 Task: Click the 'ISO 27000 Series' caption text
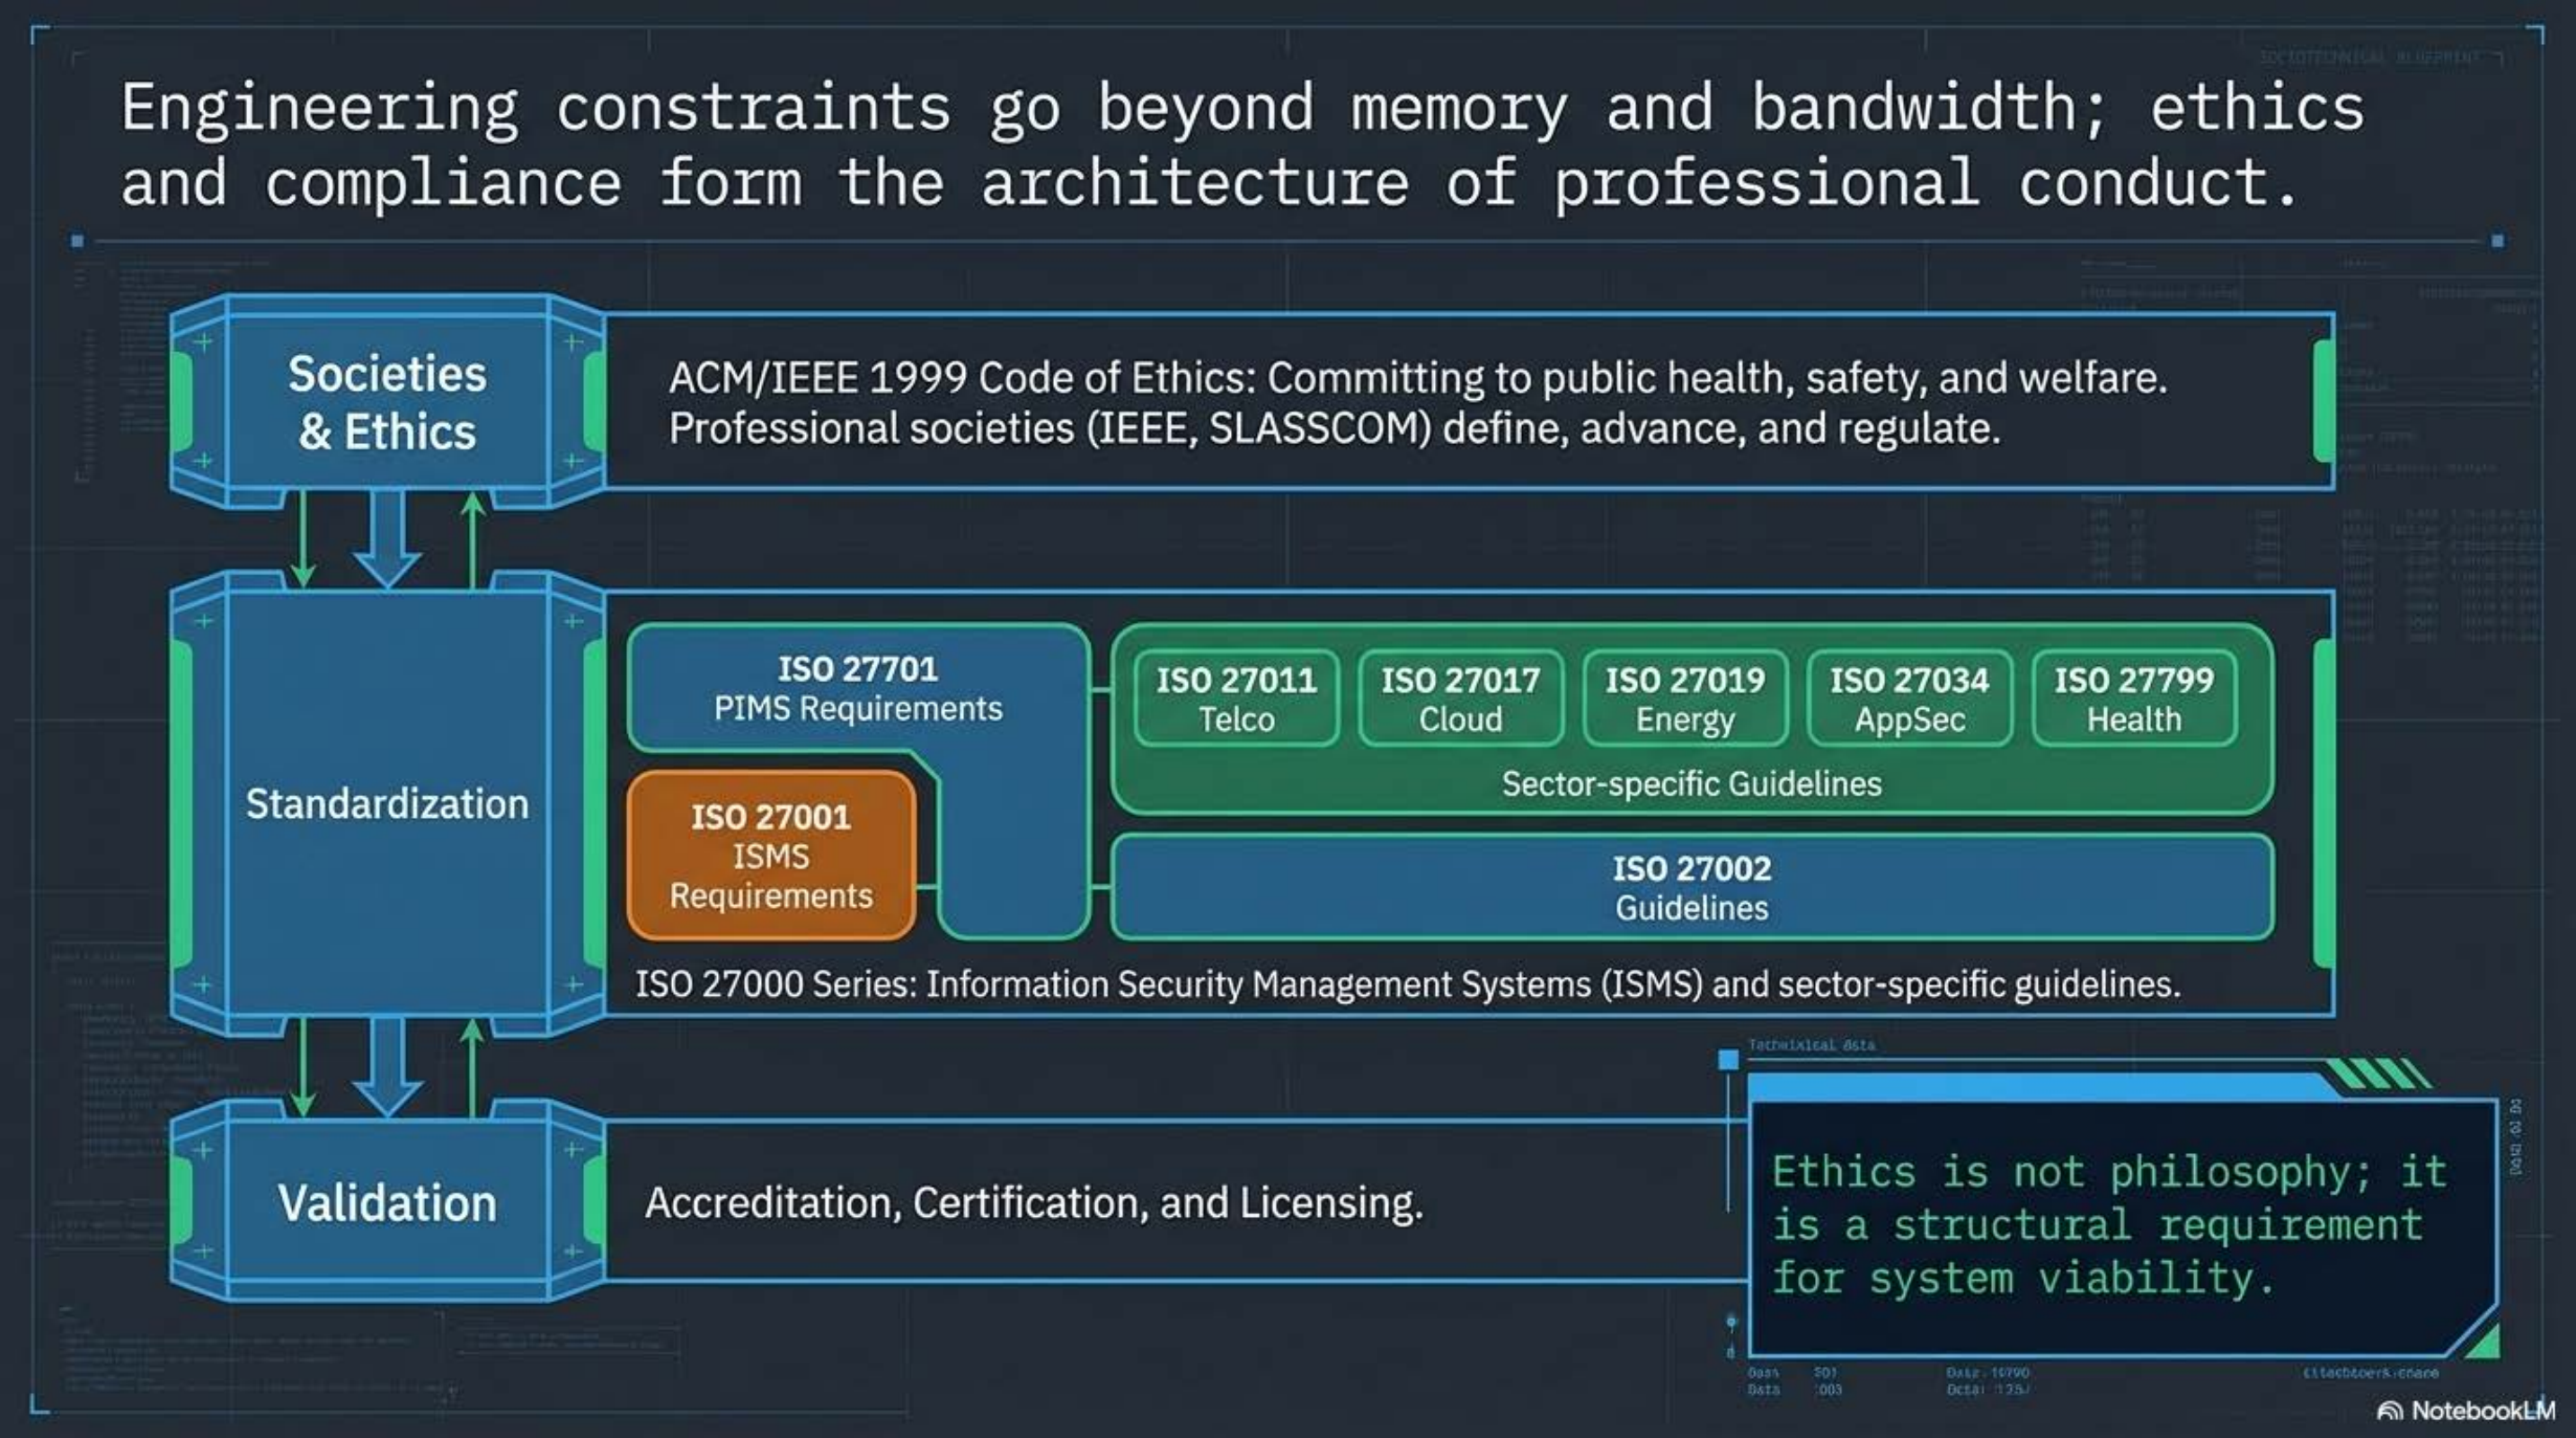(1407, 984)
